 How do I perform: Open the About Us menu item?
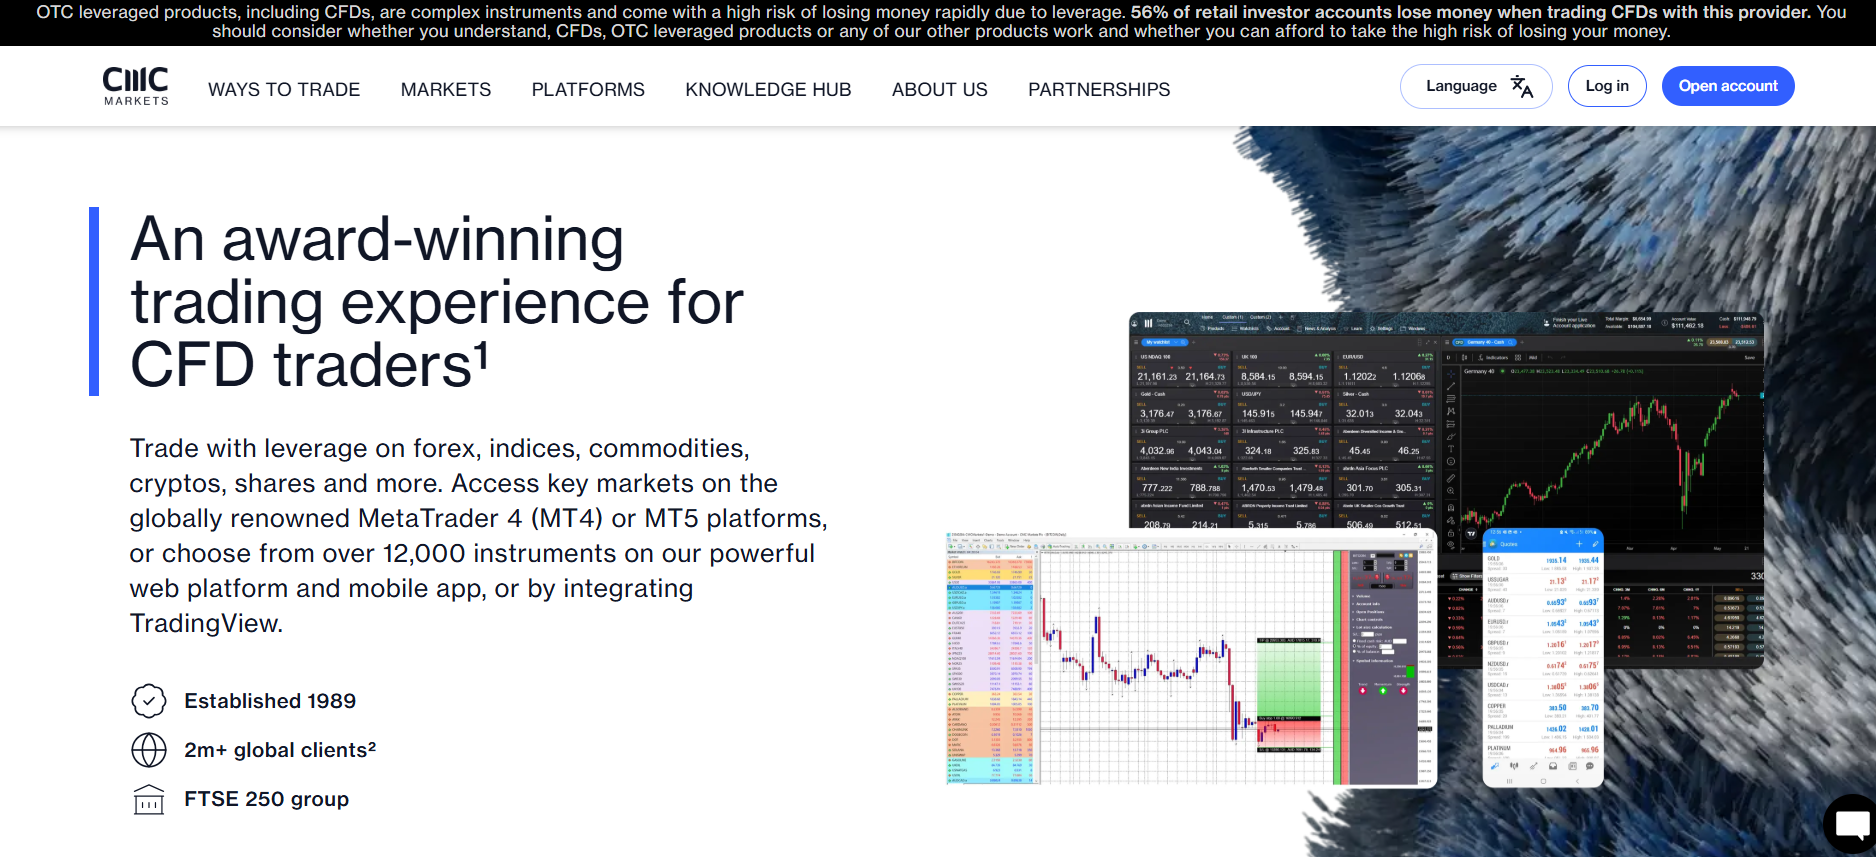tap(939, 90)
